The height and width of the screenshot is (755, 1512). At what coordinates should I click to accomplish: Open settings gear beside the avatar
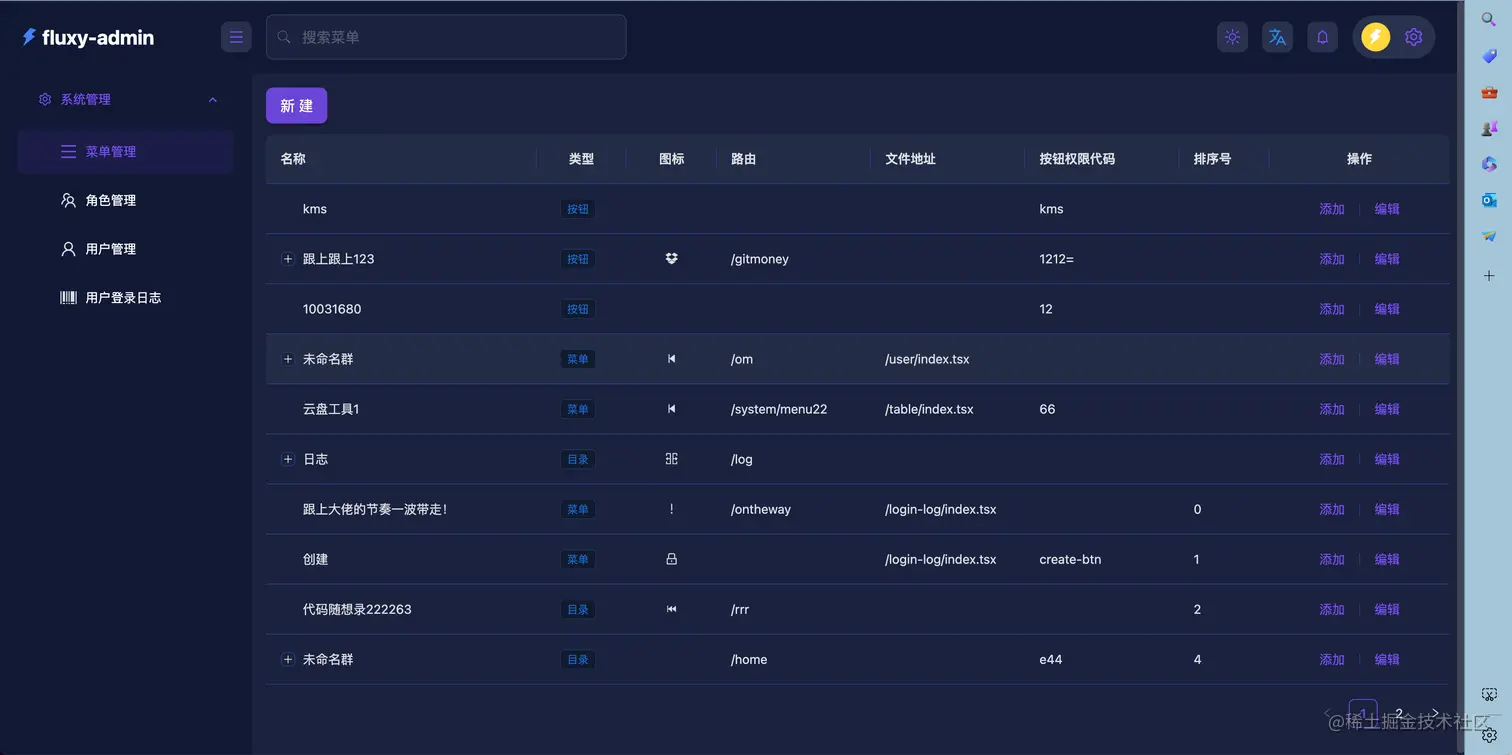click(x=1413, y=37)
